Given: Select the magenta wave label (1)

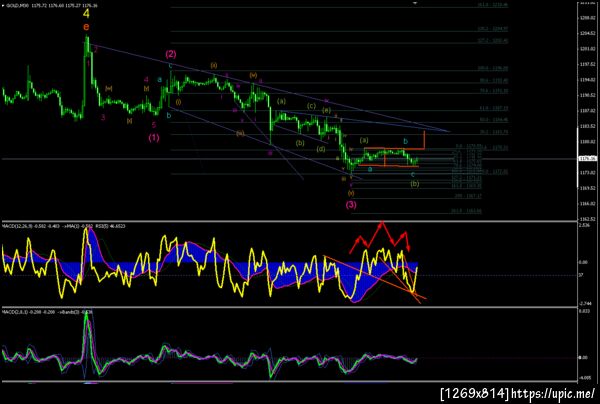Looking at the screenshot, I should click(x=154, y=137).
